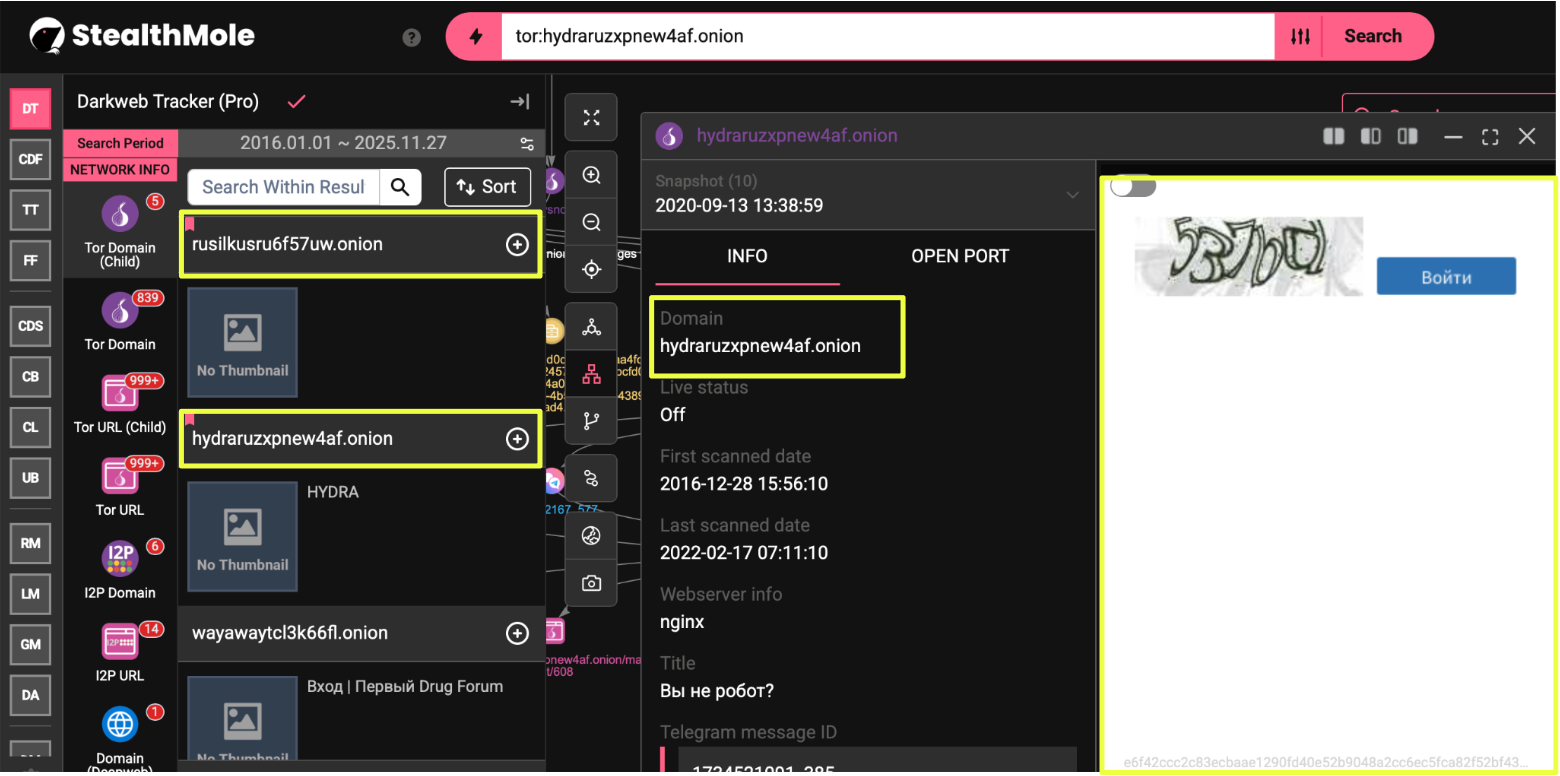Expand the Snapshot (10) date dropdown
This screenshot has width=1560, height=776.
pos(1072,194)
